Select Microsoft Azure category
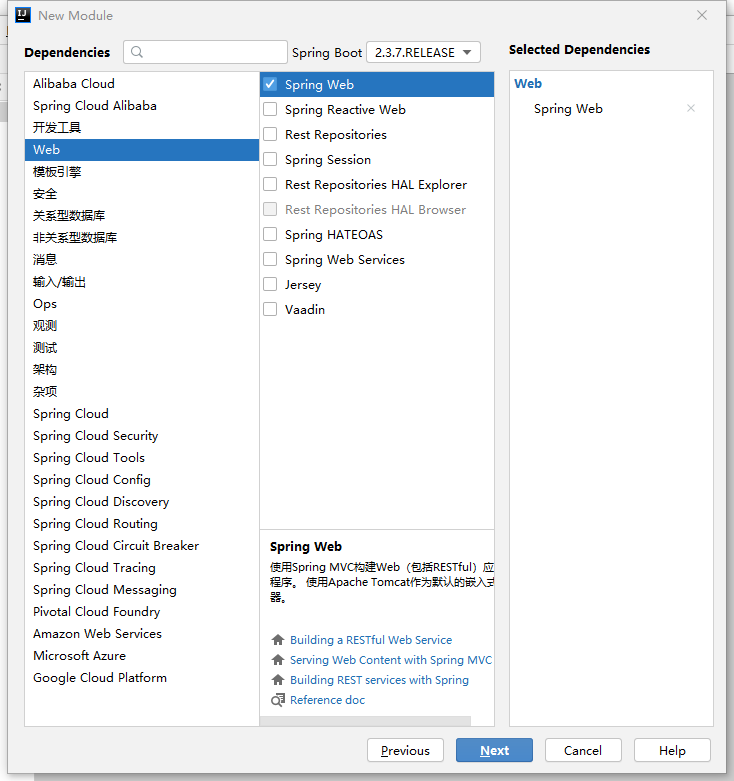Screen dimensions: 734x781 [142, 655]
